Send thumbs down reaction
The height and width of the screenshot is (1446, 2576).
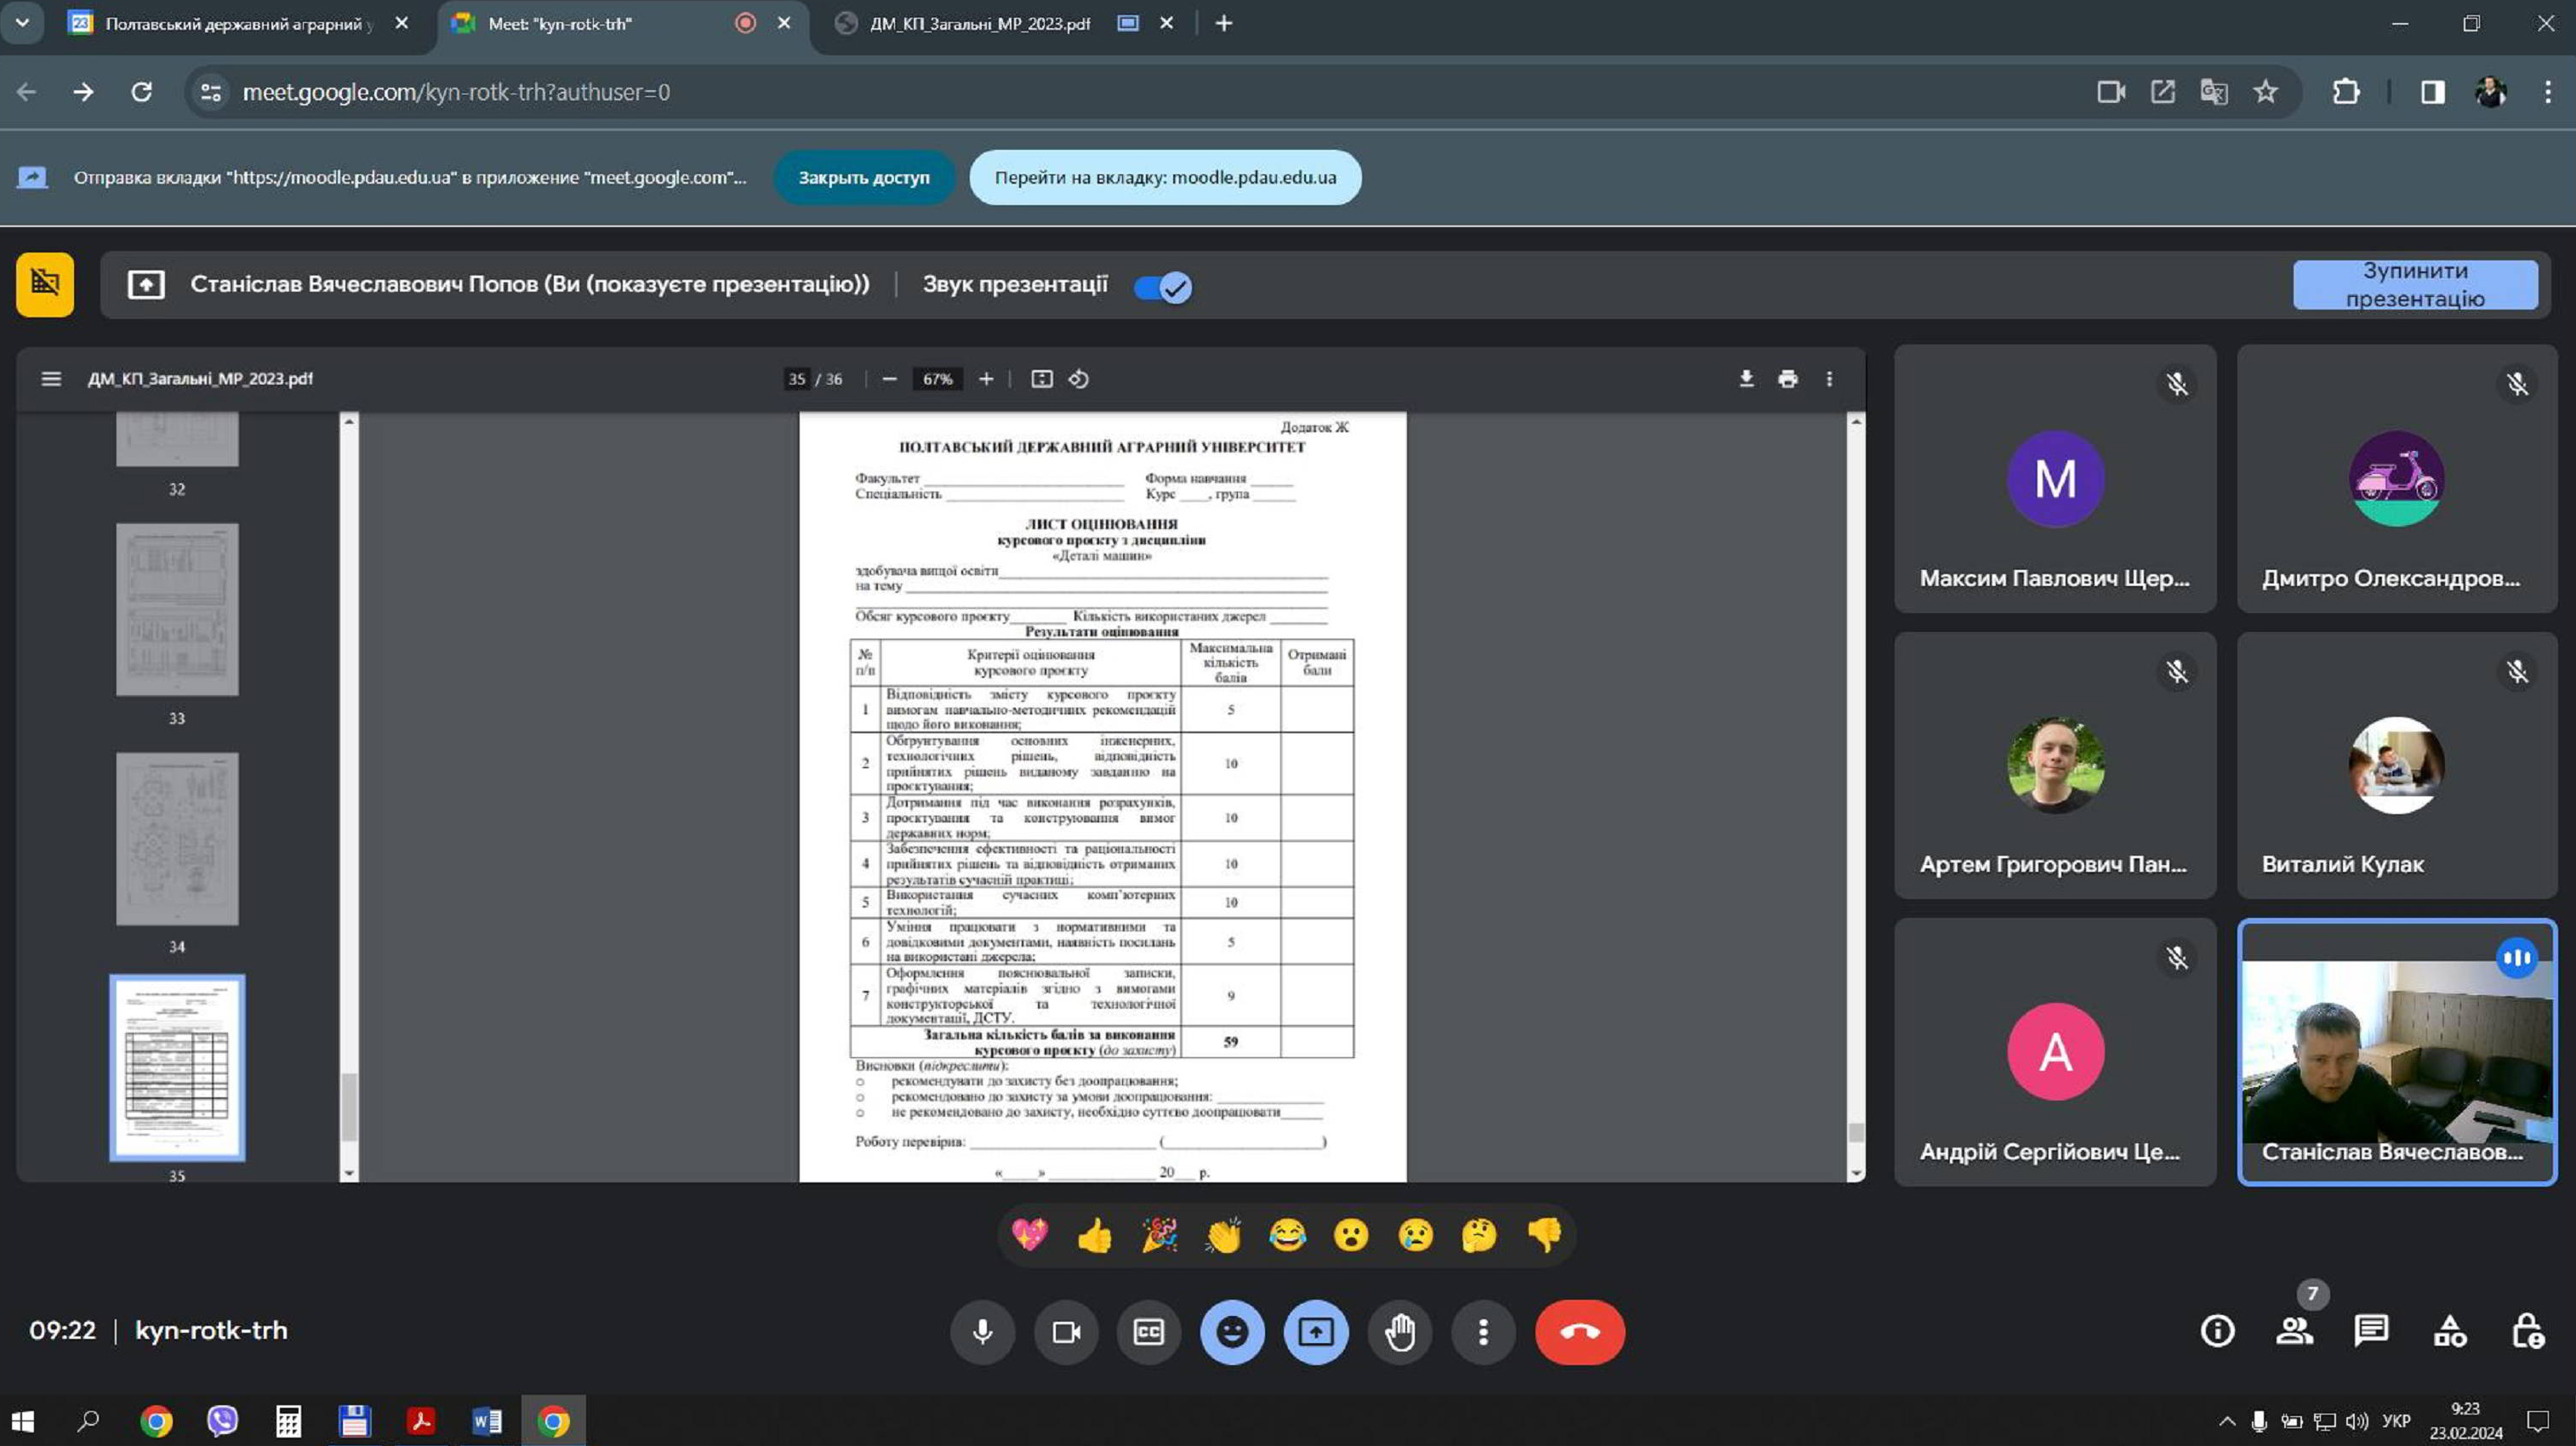tap(1544, 1235)
